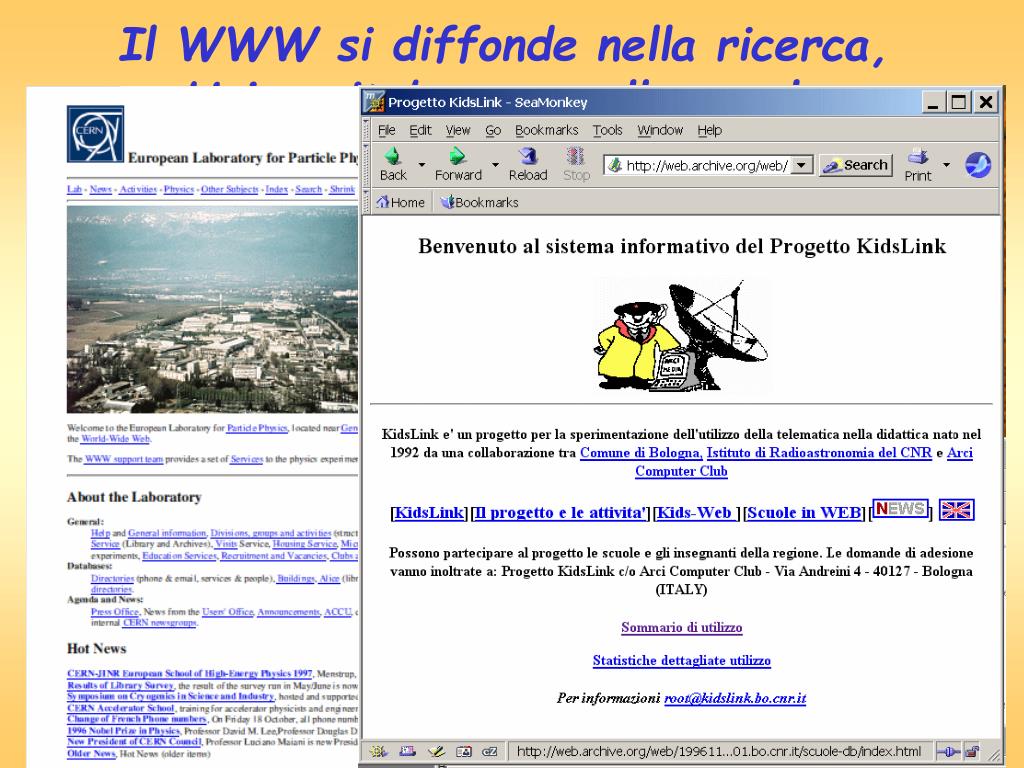Open the View menu
The image size is (1024, 768).
coord(458,130)
